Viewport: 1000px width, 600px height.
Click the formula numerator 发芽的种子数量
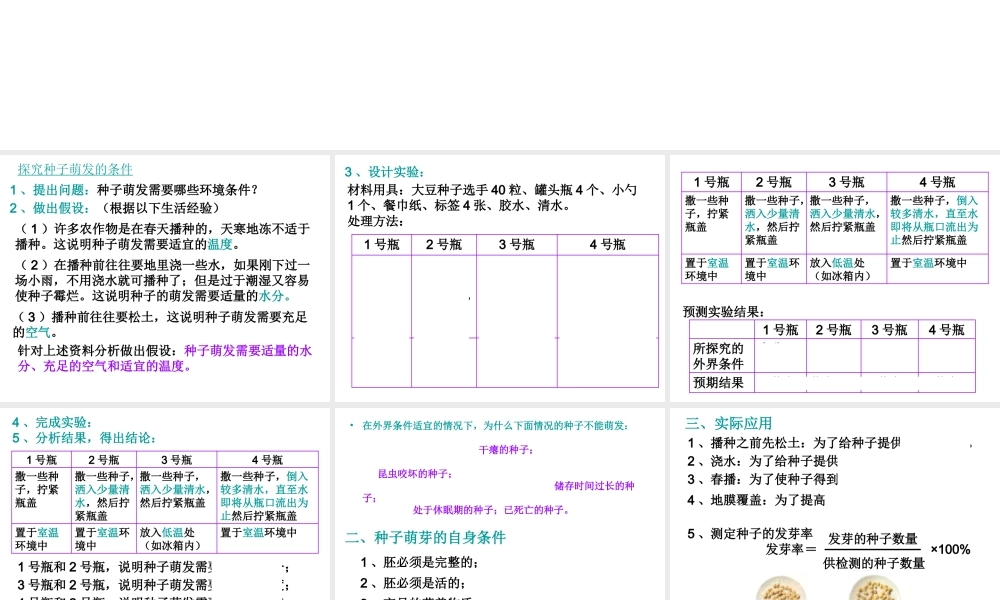click(872, 539)
